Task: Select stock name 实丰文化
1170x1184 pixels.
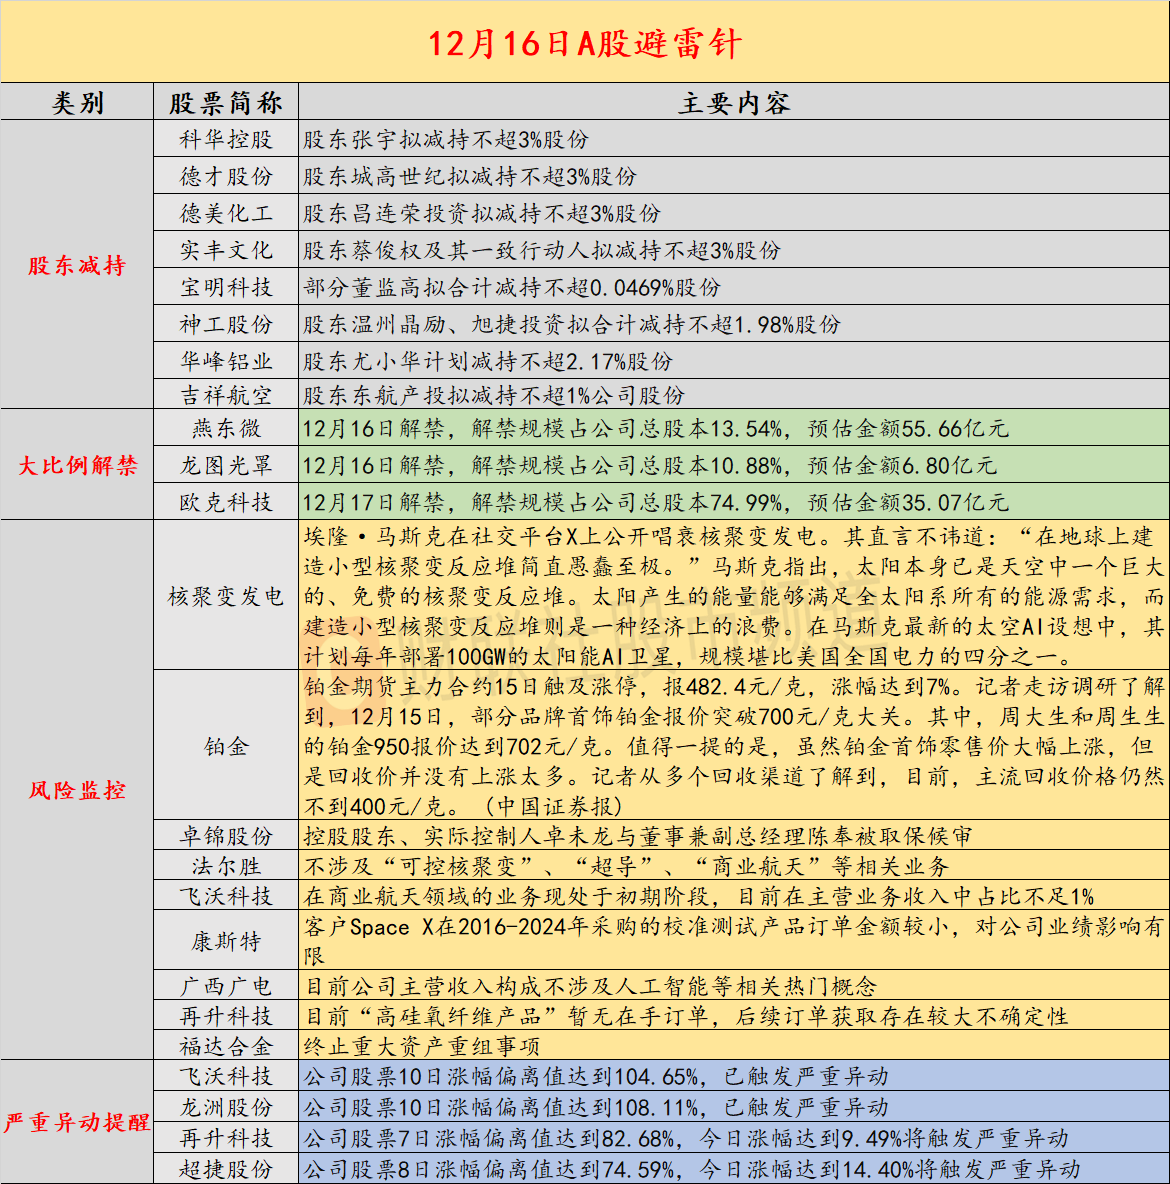Action: [226, 250]
